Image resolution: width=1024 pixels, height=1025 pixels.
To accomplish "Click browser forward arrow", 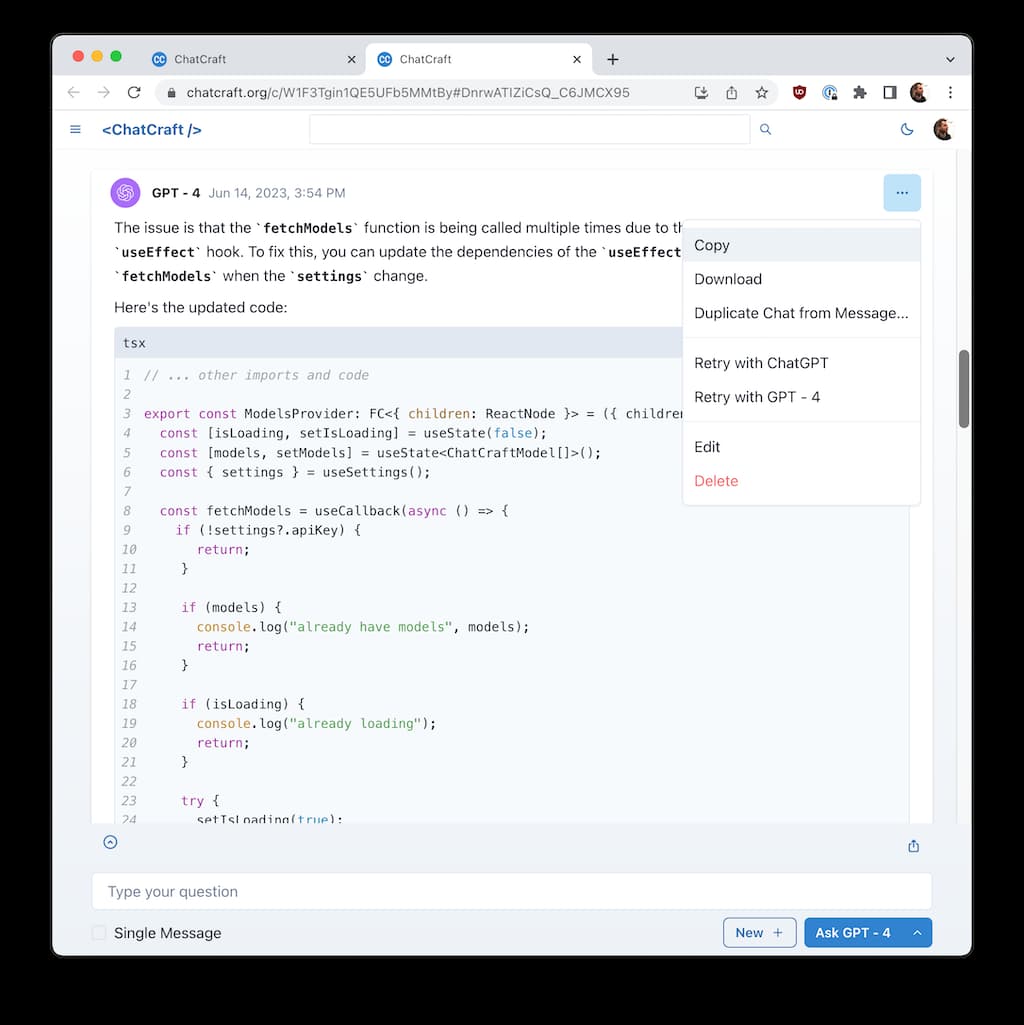I will [103, 93].
